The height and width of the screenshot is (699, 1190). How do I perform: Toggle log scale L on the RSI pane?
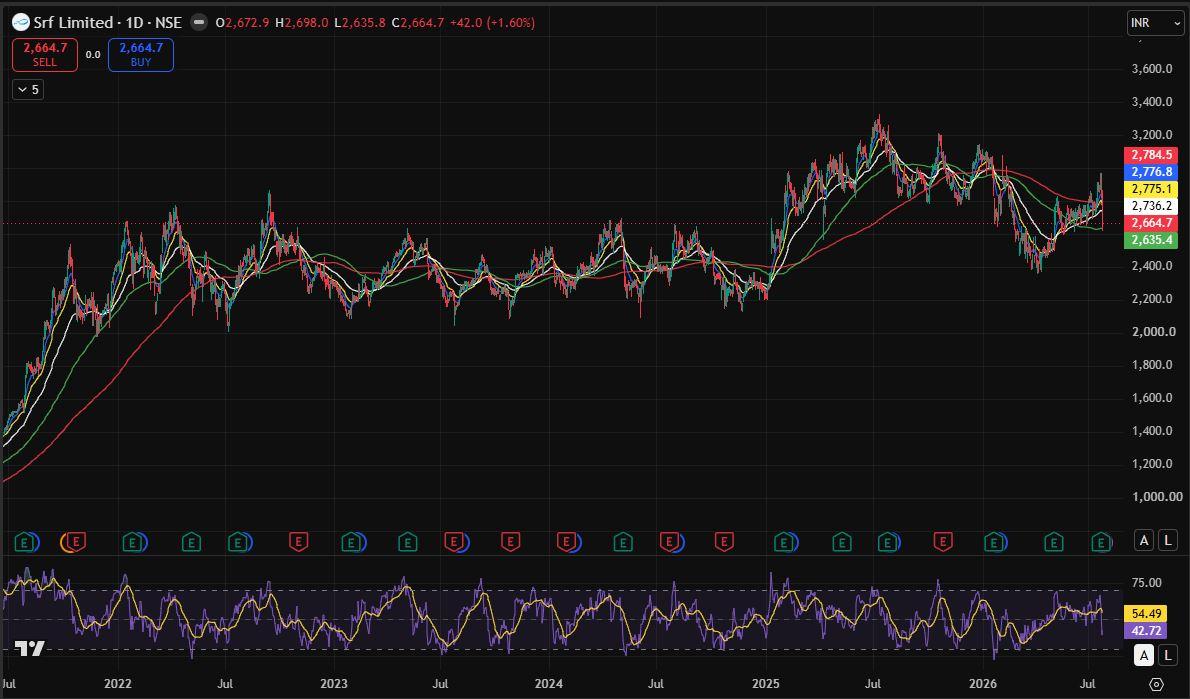pyautogui.click(x=1167, y=655)
